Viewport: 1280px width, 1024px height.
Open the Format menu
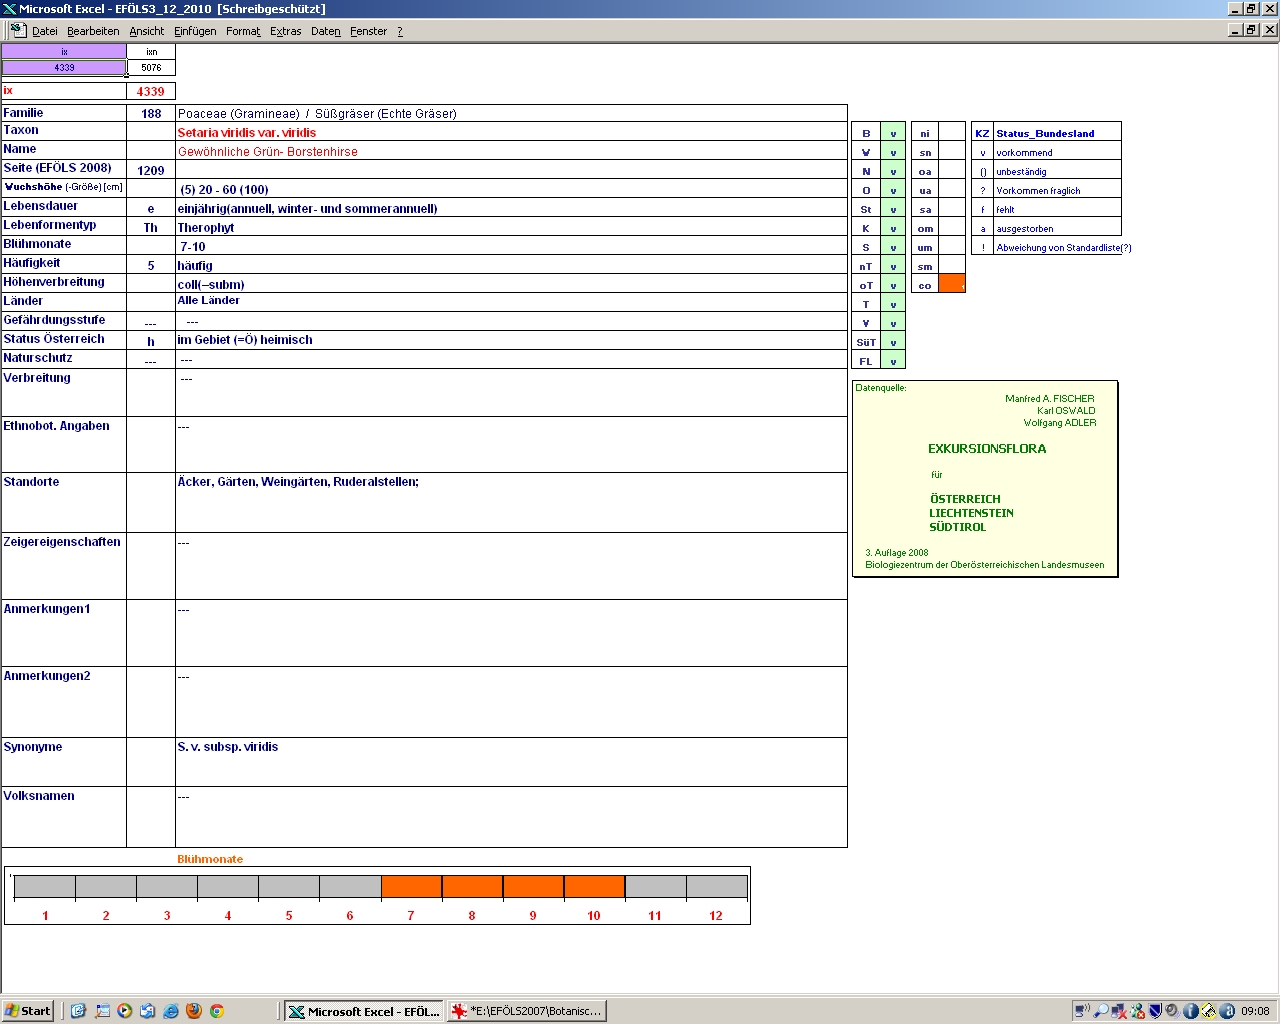pos(243,31)
